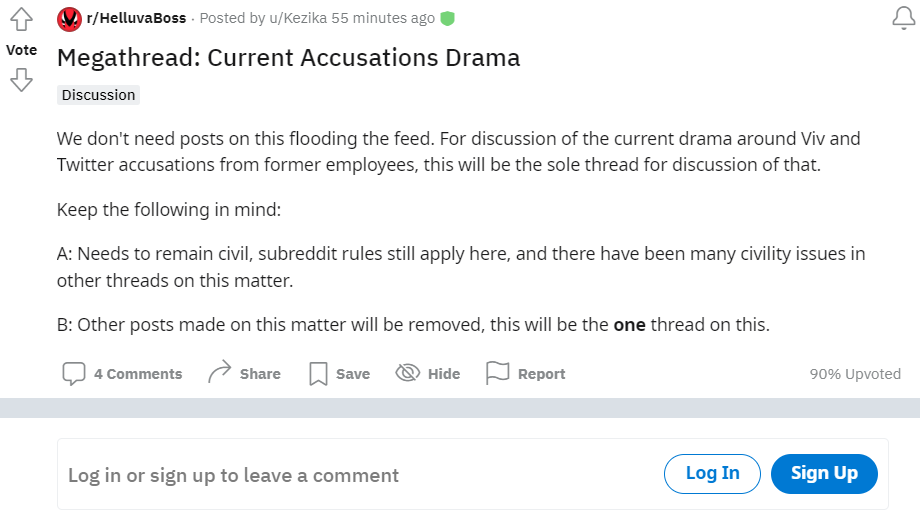The width and height of the screenshot is (920, 515).
Task: Click the Log In button
Action: point(712,473)
